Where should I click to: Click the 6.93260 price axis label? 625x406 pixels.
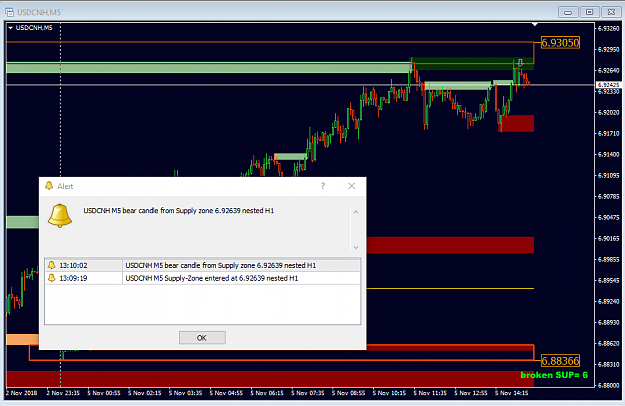click(x=609, y=28)
